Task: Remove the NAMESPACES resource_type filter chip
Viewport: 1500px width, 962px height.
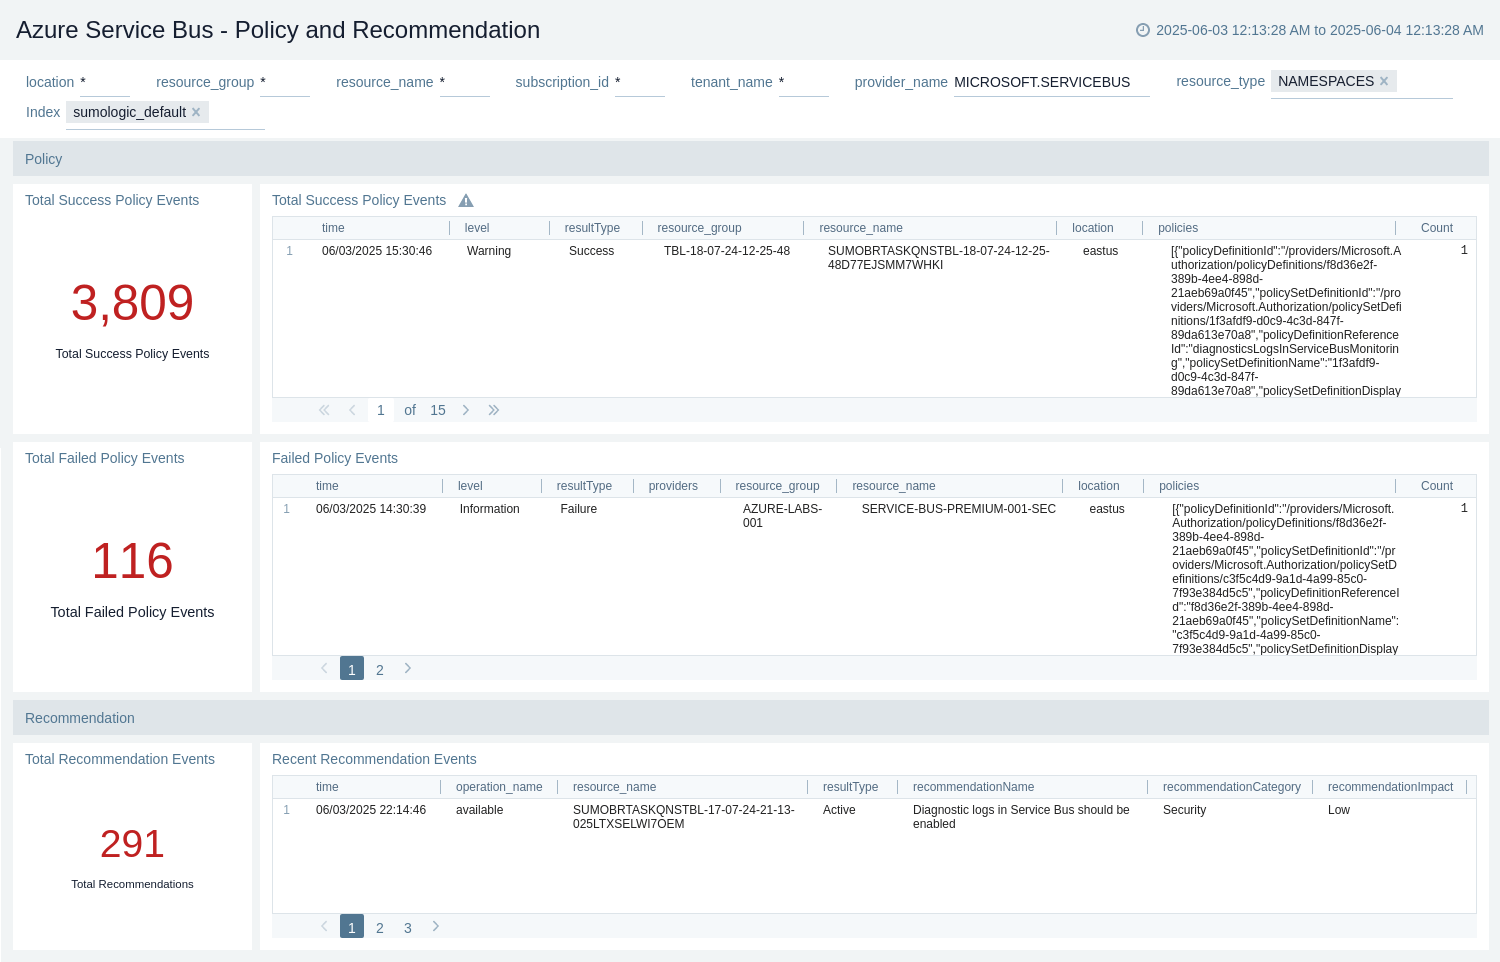Action: (1384, 81)
